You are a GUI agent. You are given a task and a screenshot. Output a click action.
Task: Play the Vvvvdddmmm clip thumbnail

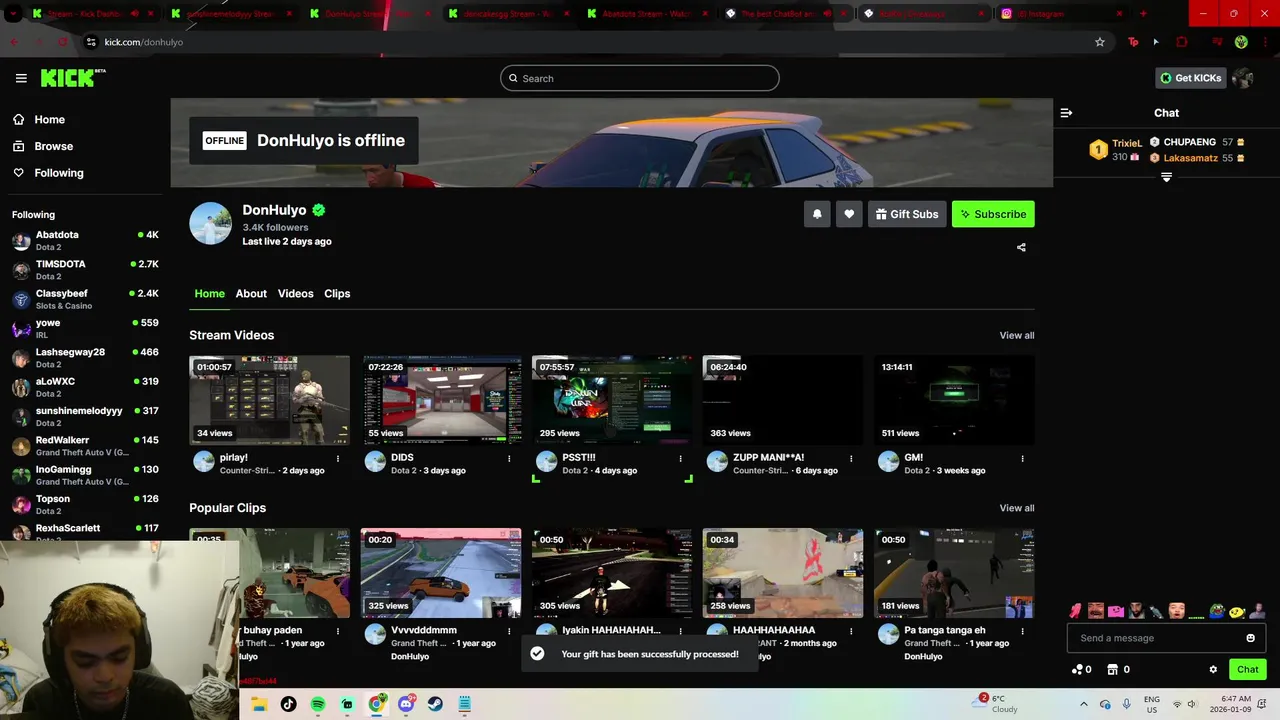441,573
